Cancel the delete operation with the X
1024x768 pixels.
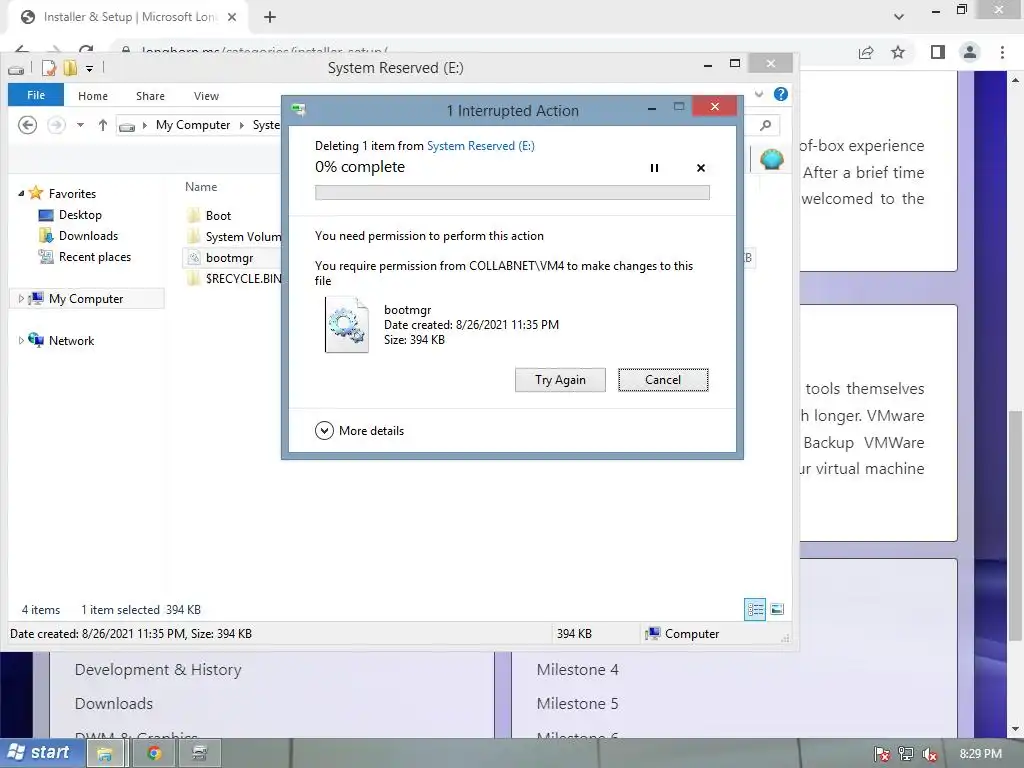click(x=701, y=168)
